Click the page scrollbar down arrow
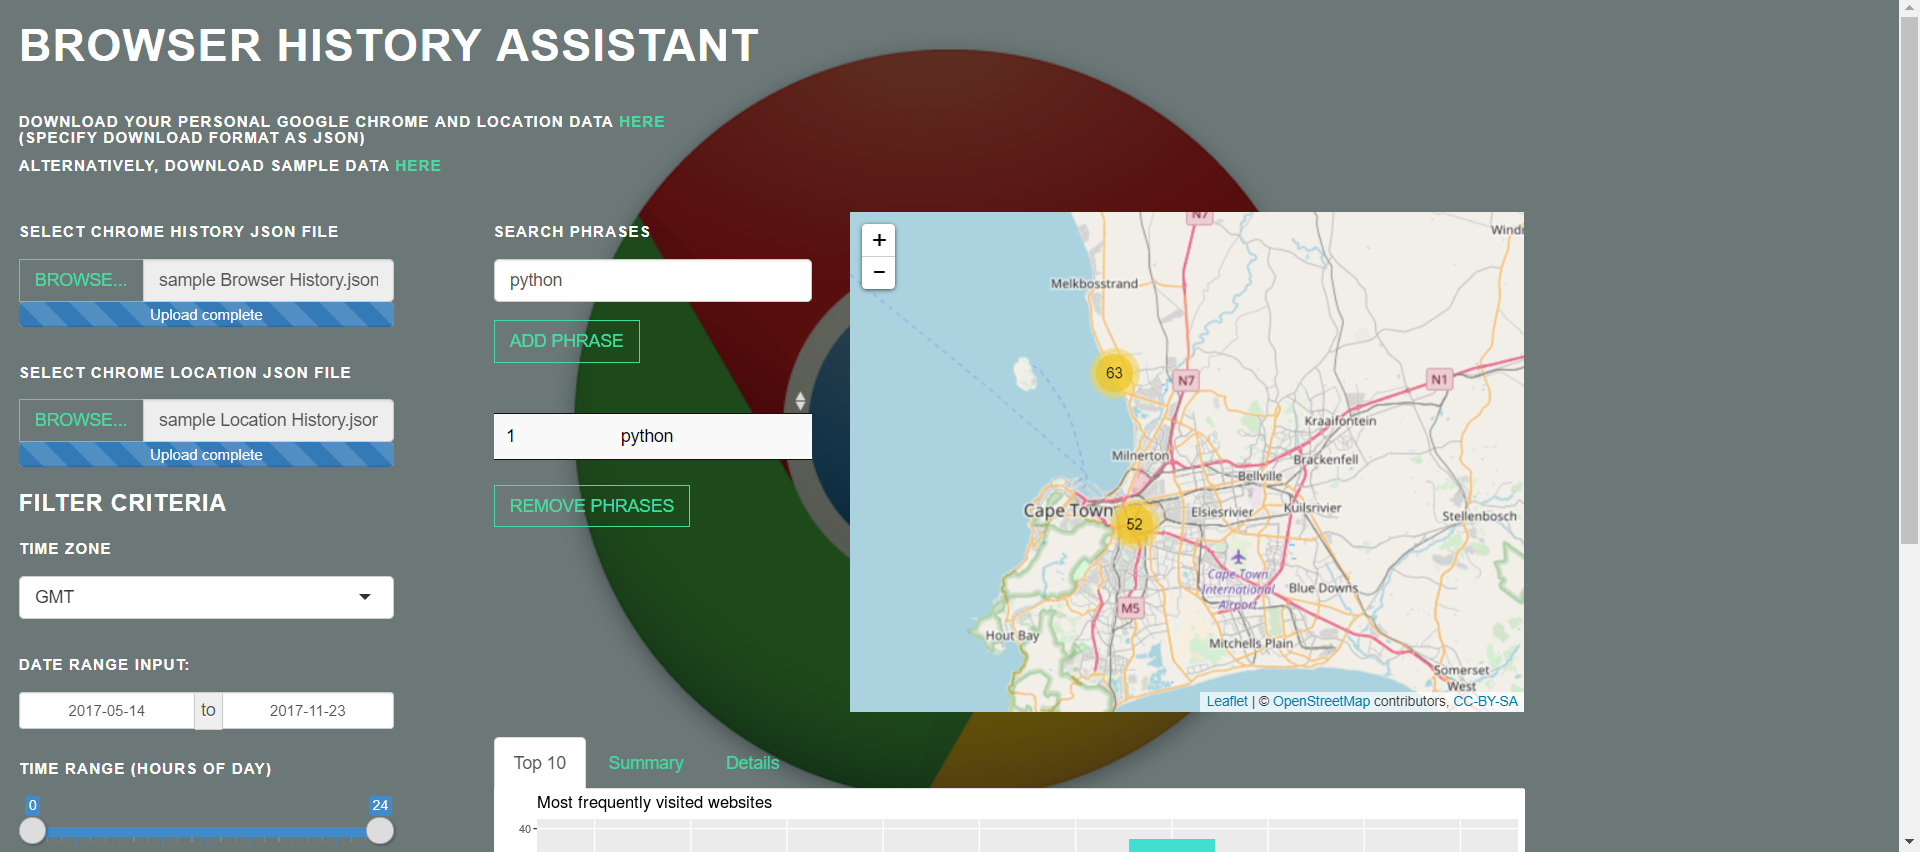 [x=1909, y=842]
